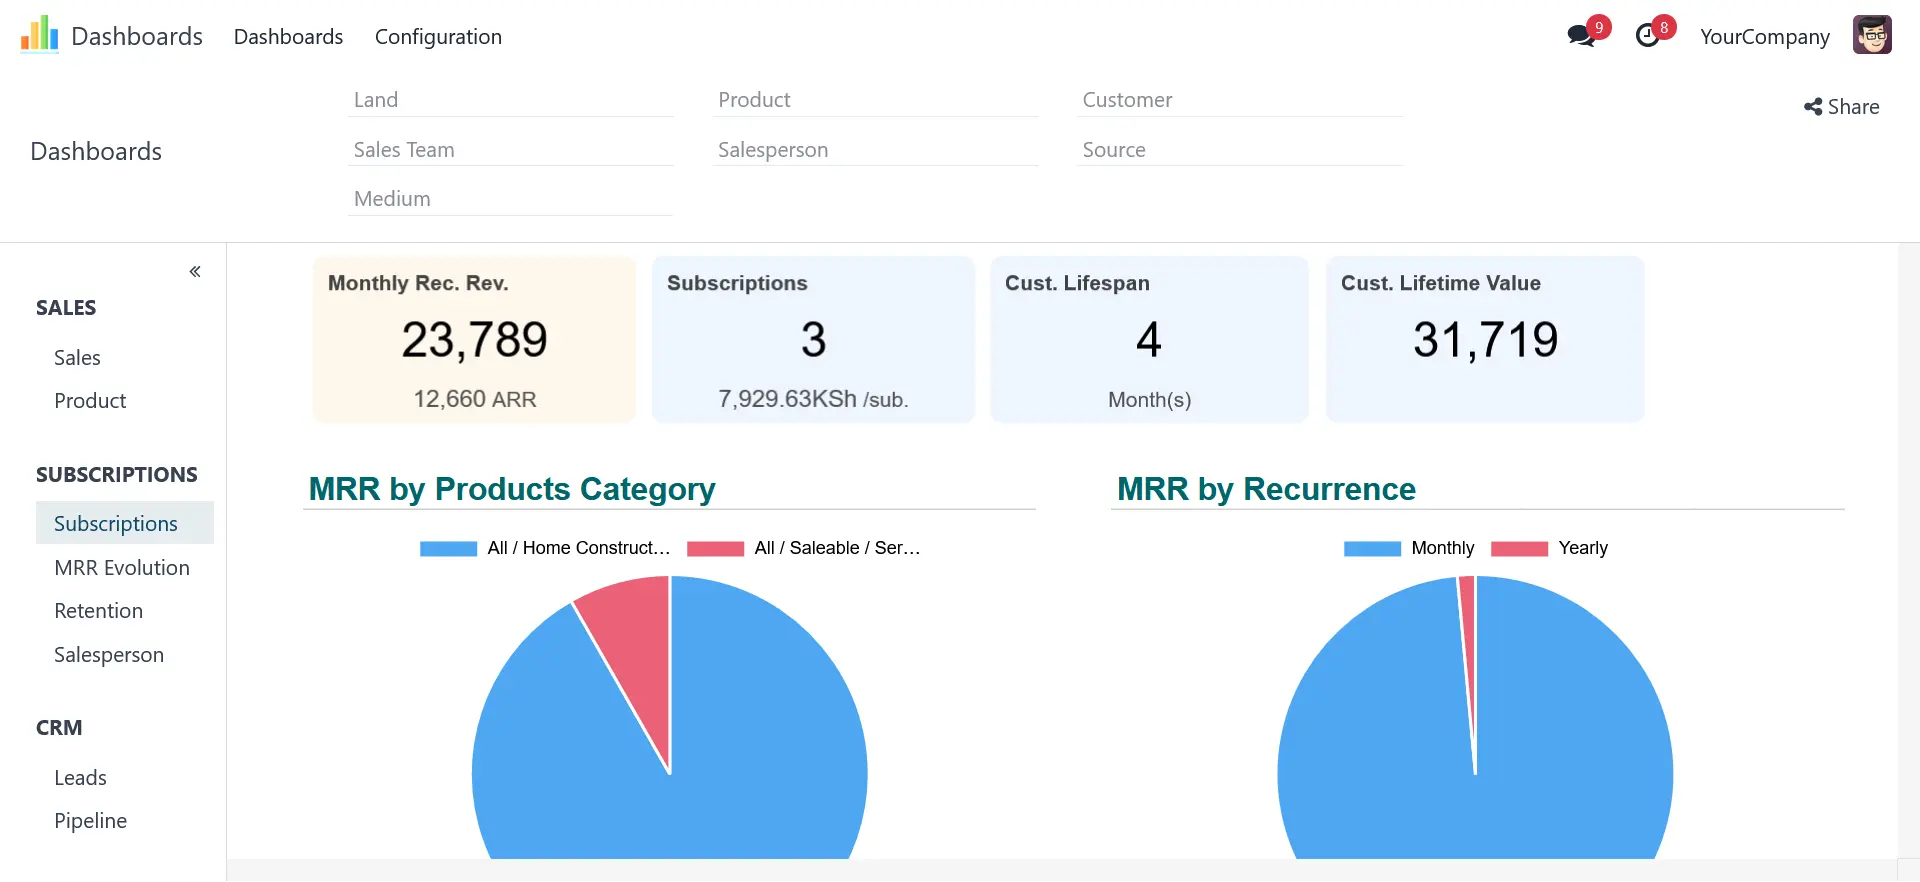Open the Dashboards top menu item

pyautogui.click(x=288, y=37)
